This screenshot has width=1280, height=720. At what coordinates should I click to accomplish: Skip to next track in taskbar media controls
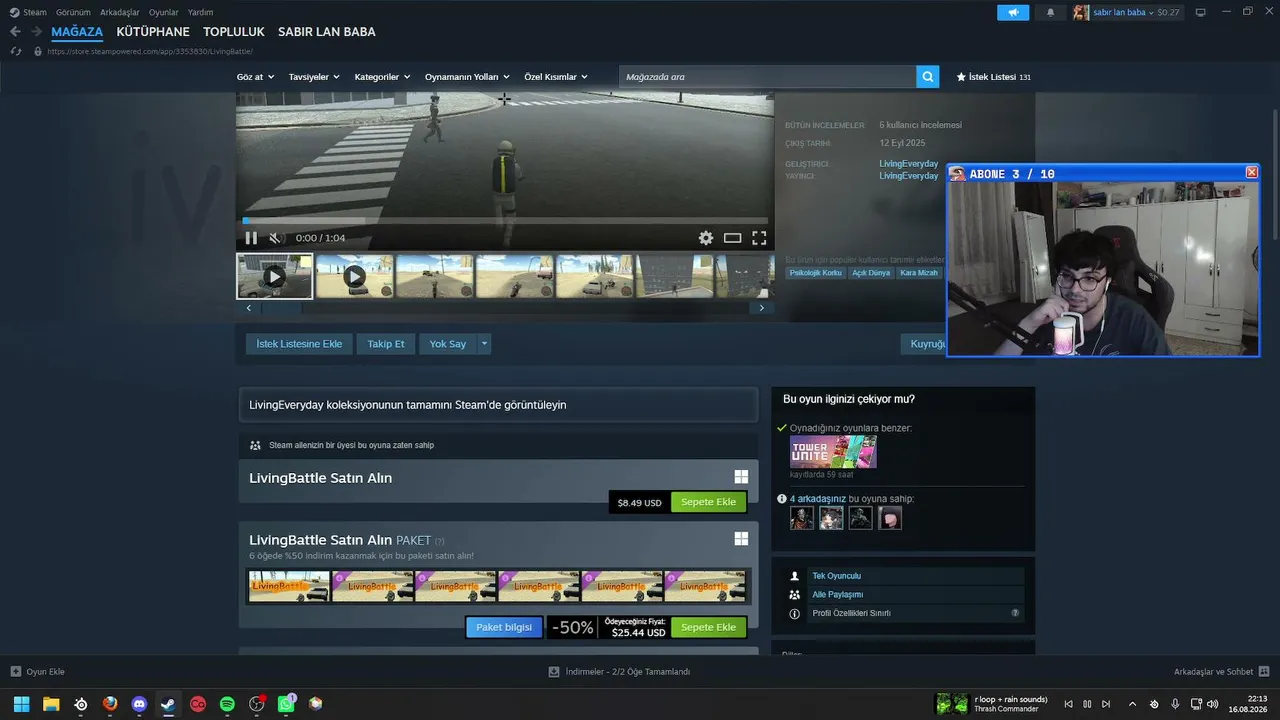coord(1107,704)
